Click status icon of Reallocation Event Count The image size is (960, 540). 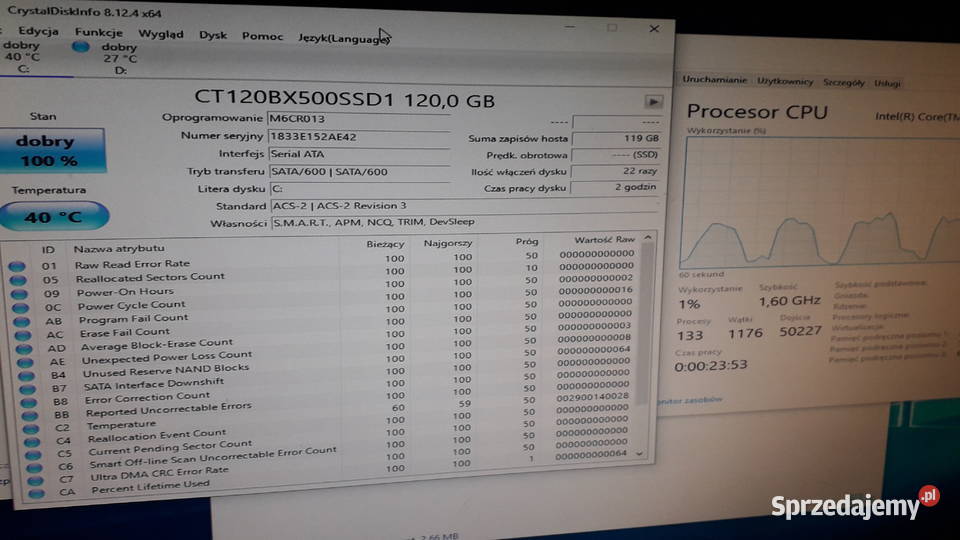point(32,441)
